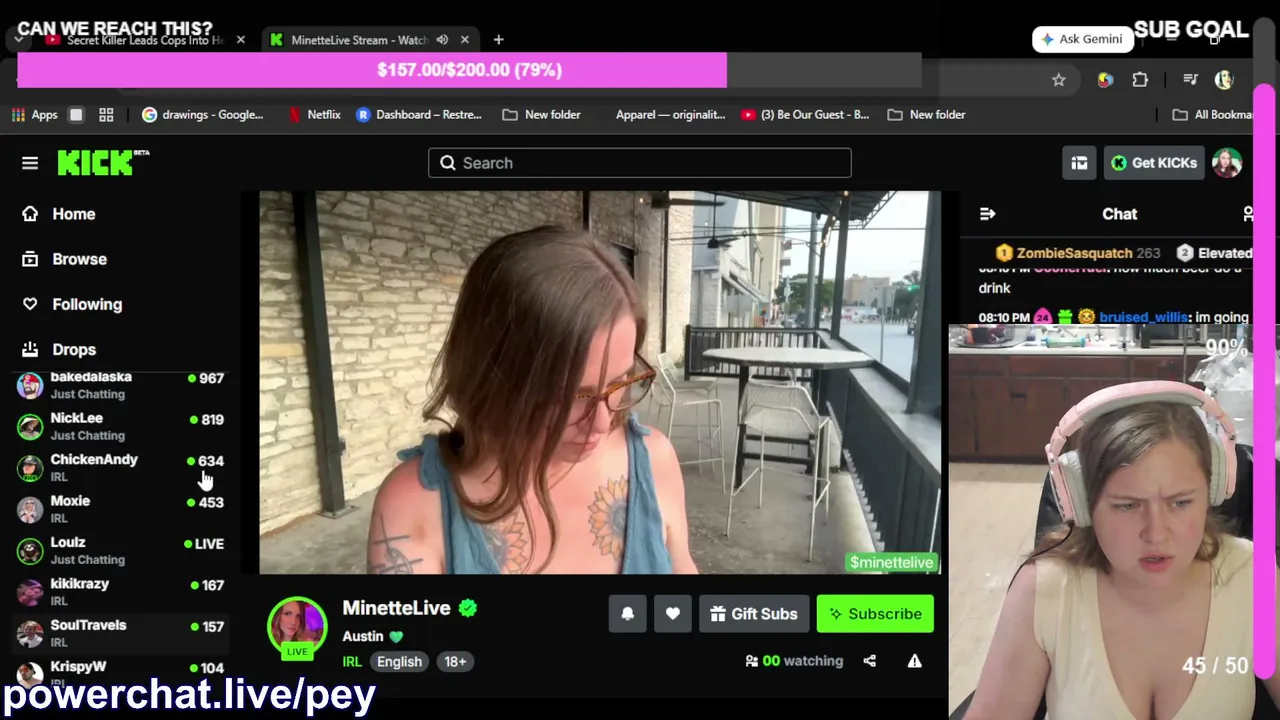The image size is (1280, 720).
Task: Open the Chrome profile avatar
Action: point(1224,80)
